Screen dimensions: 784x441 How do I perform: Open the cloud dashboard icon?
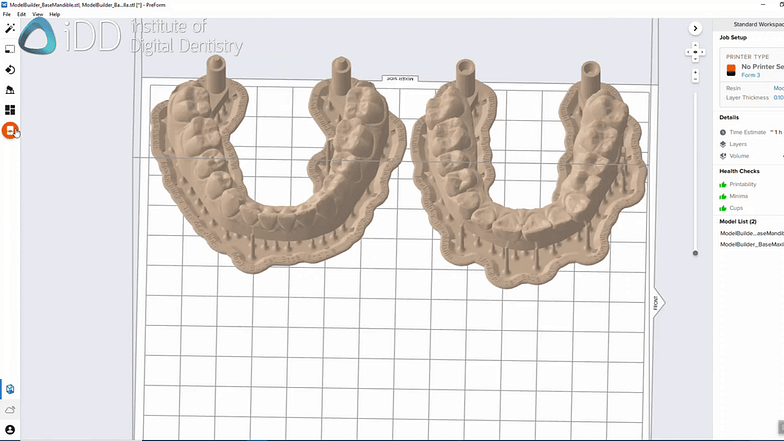[10, 409]
